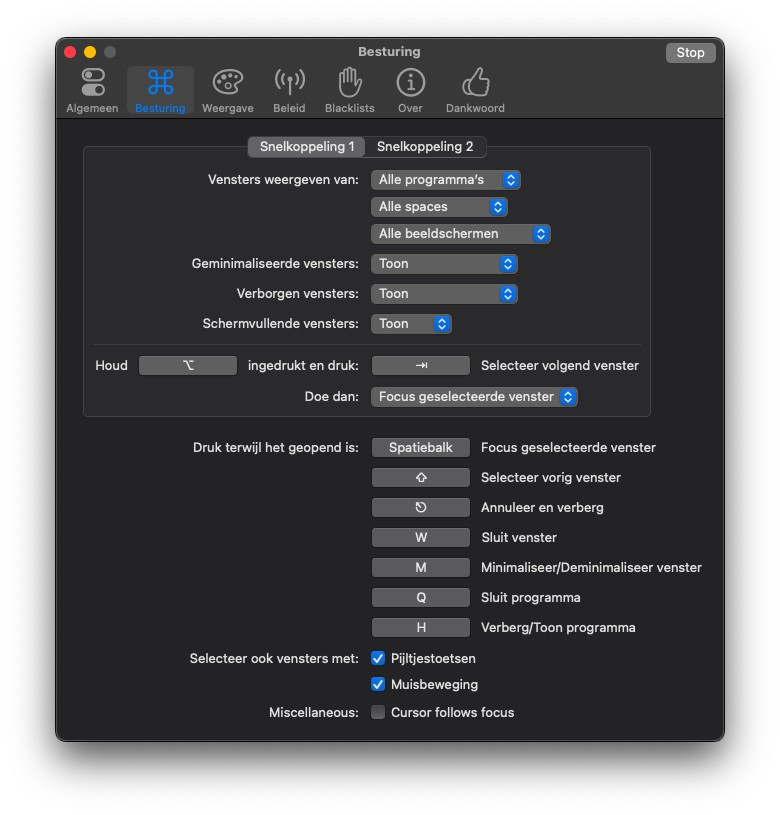Uncheck the Muisbeweging option

tap(378, 685)
